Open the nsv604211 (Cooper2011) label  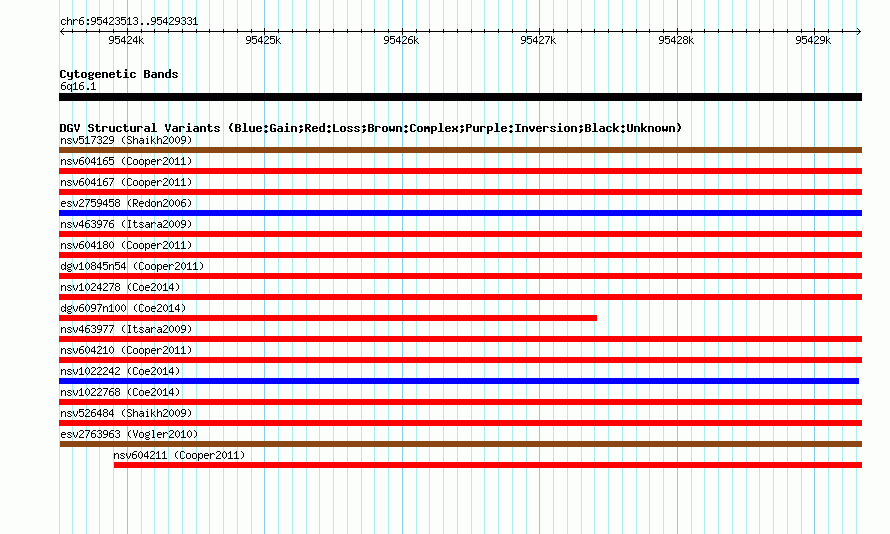[x=179, y=455]
